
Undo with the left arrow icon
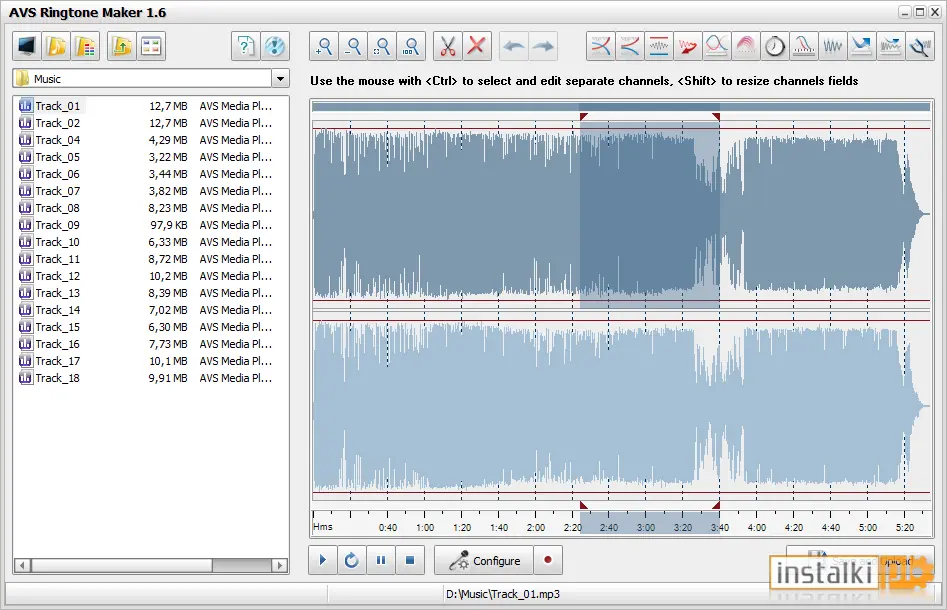click(x=514, y=47)
